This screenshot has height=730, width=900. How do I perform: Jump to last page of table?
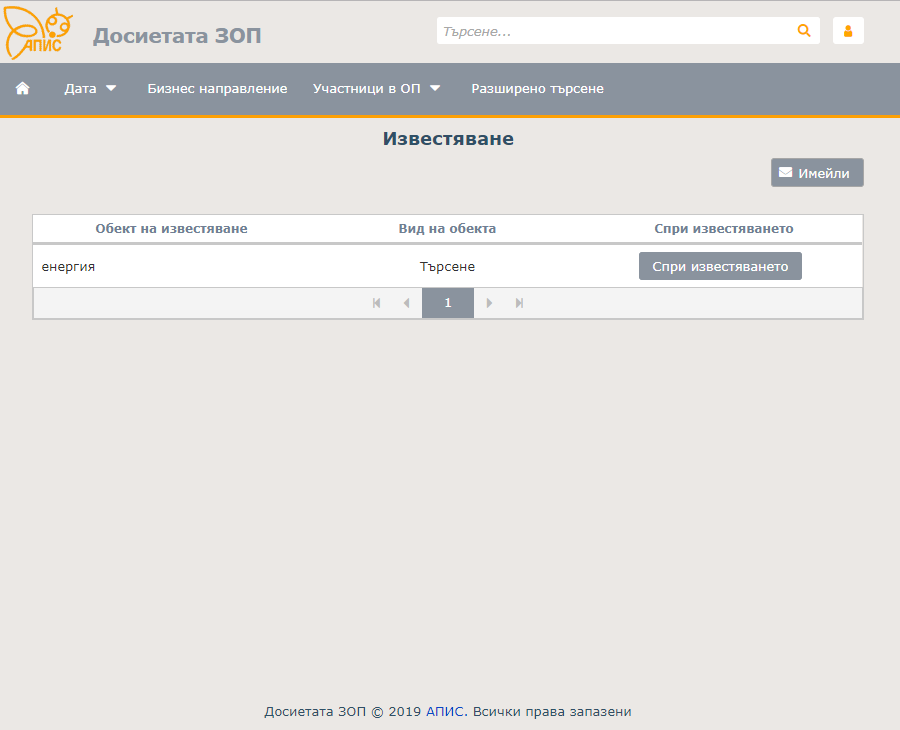(x=519, y=303)
